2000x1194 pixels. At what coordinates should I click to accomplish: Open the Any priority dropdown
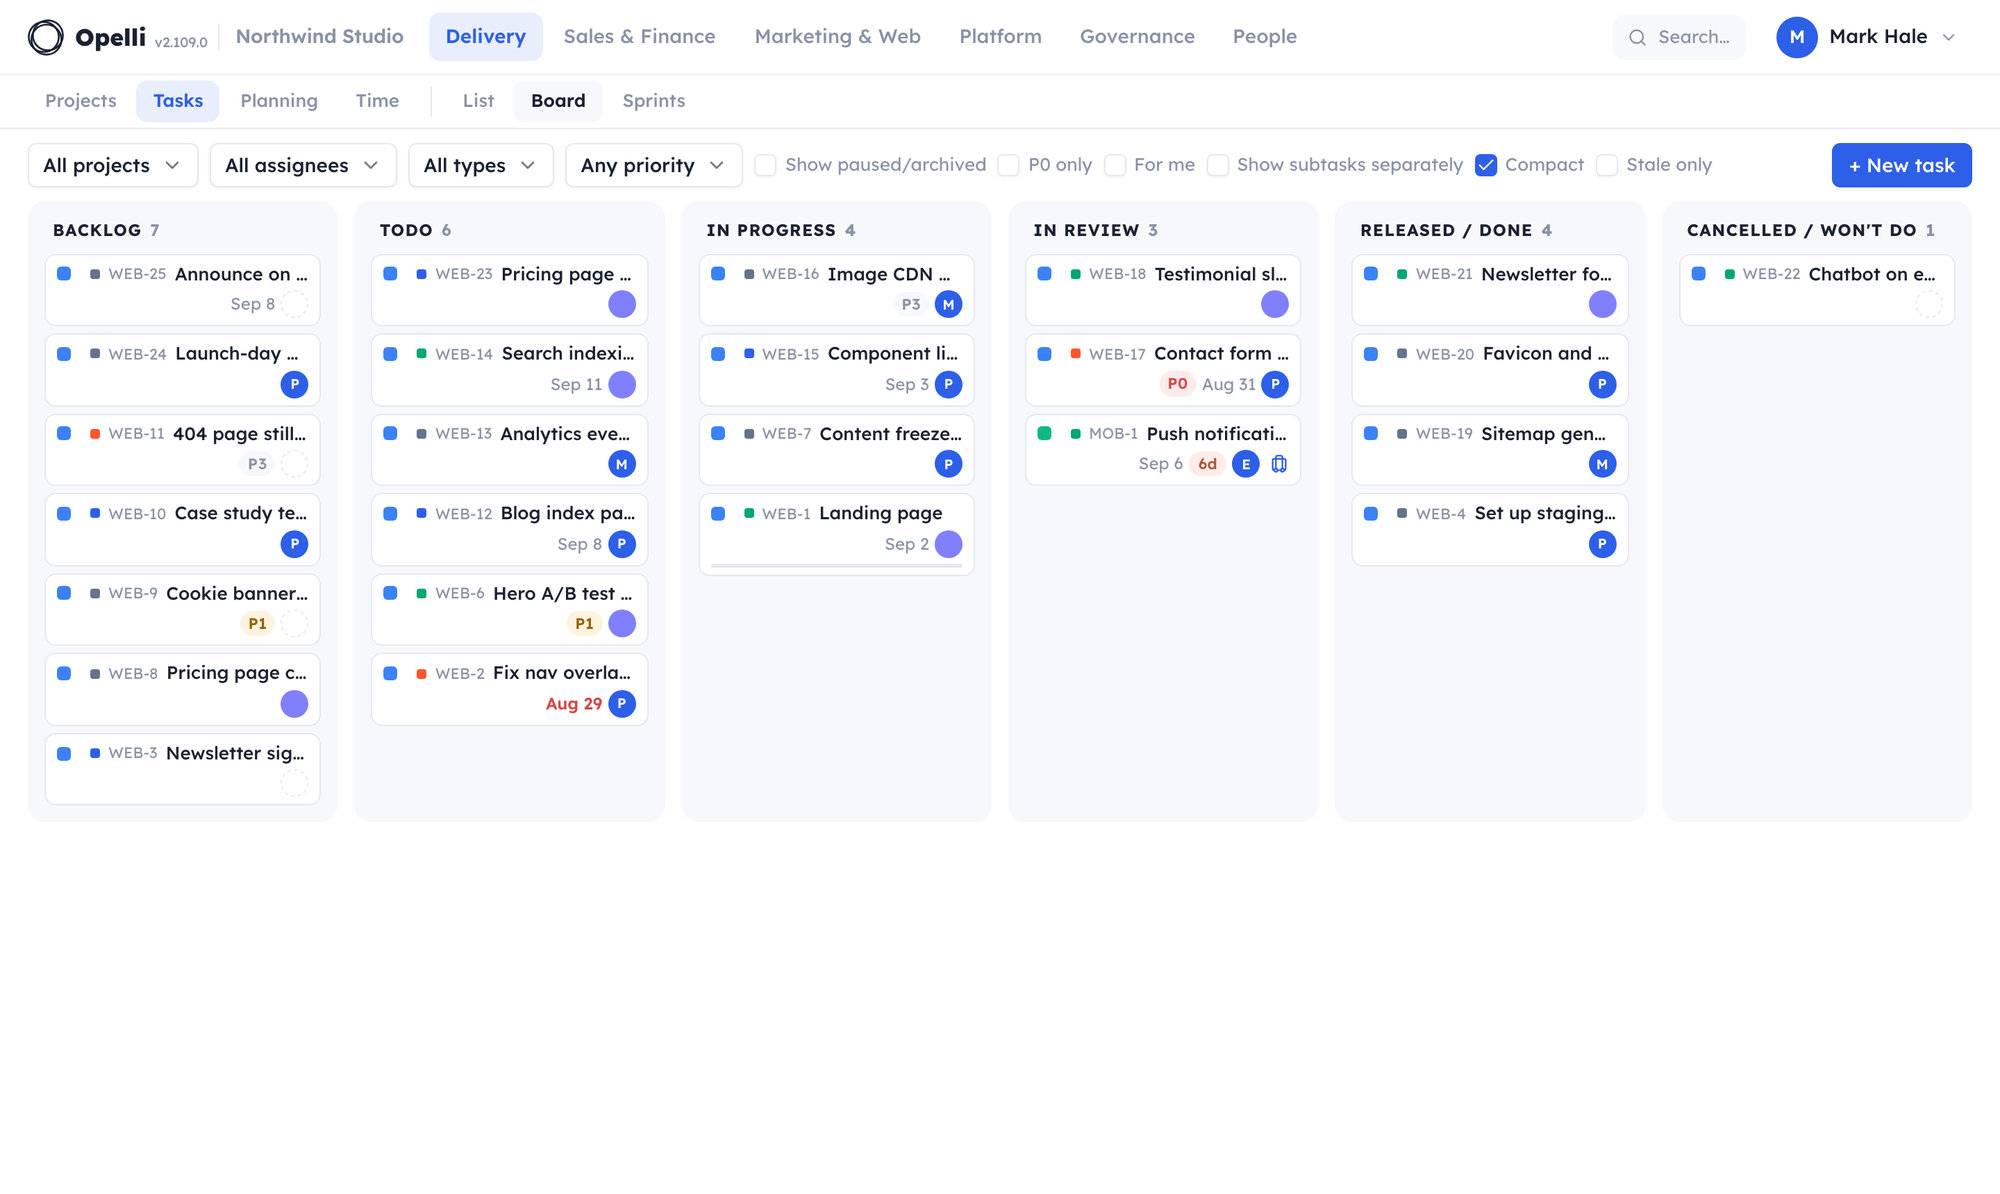654,165
